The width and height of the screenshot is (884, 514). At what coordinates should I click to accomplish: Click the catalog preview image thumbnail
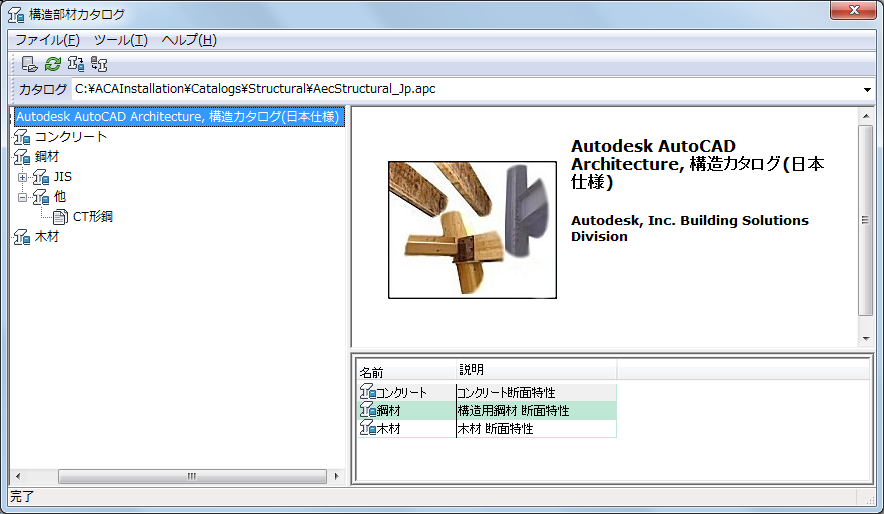coord(472,230)
